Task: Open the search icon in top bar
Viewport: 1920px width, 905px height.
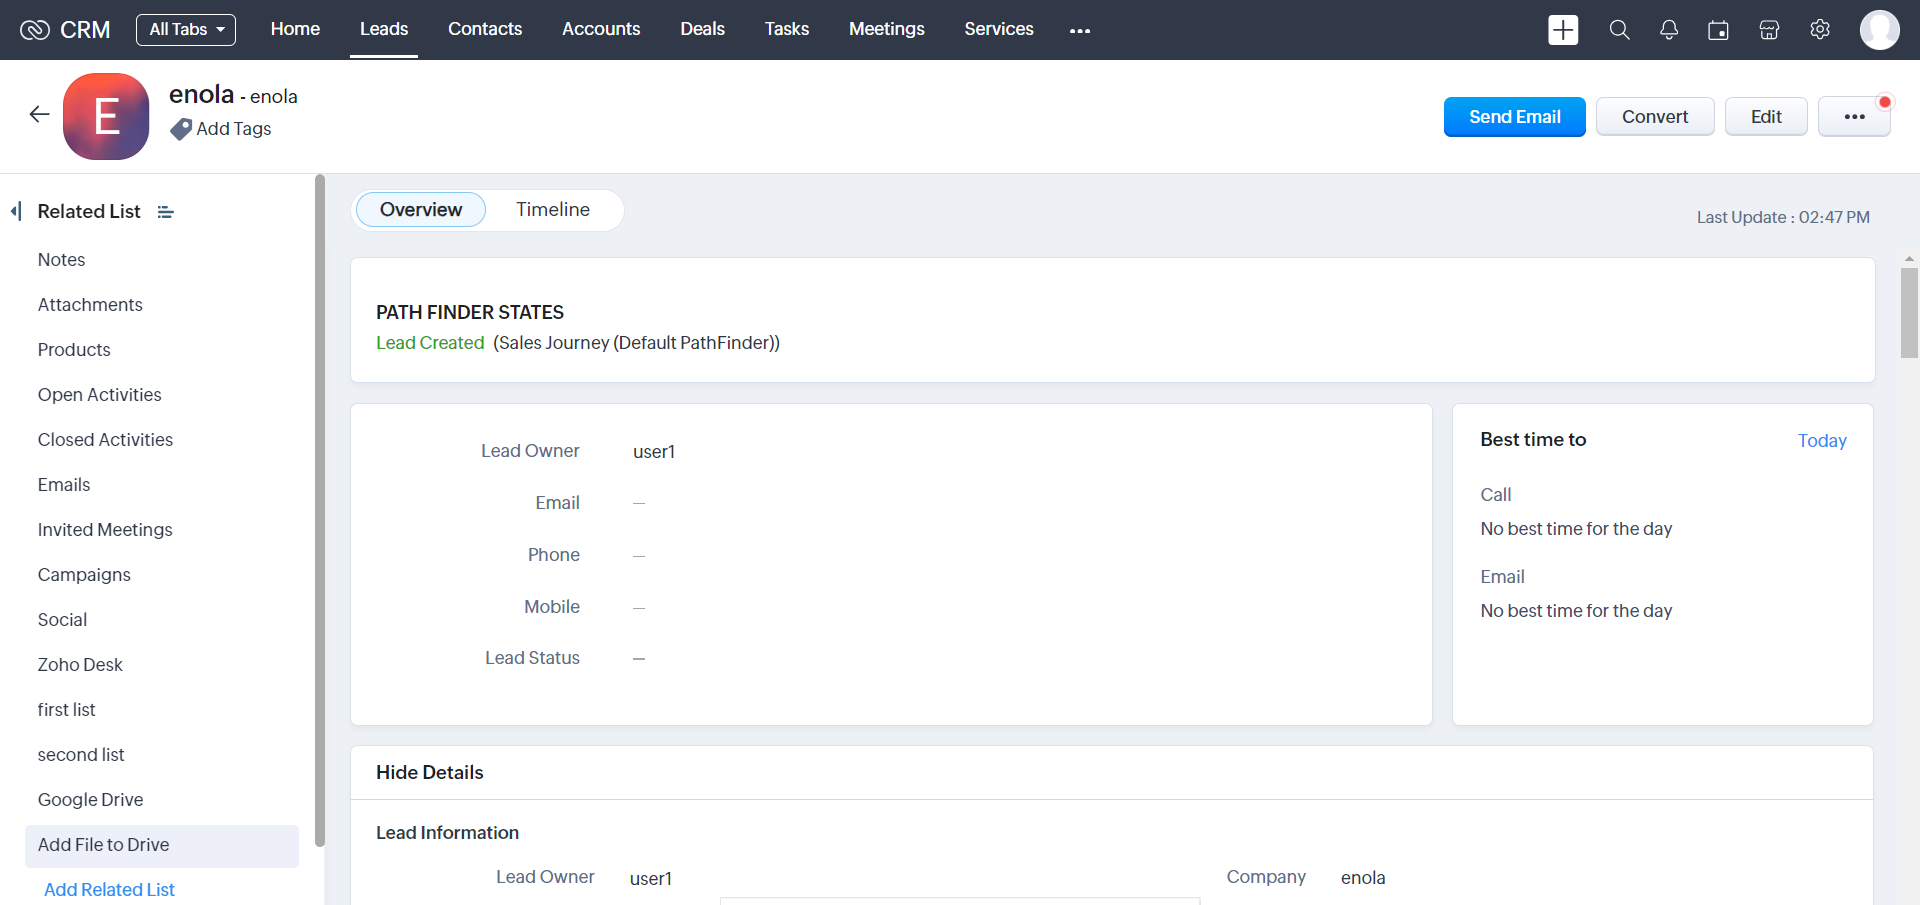Action: tap(1619, 30)
